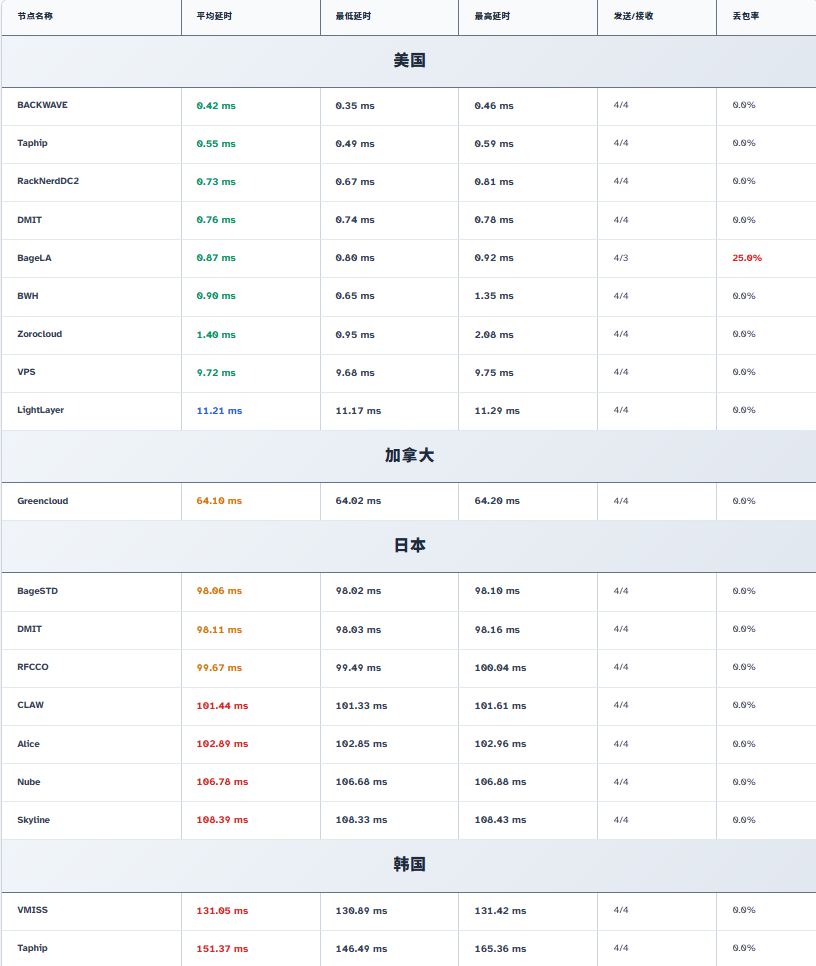Select the BageSTD node name
This screenshot has height=966, width=816.
pyautogui.click(x=37, y=591)
